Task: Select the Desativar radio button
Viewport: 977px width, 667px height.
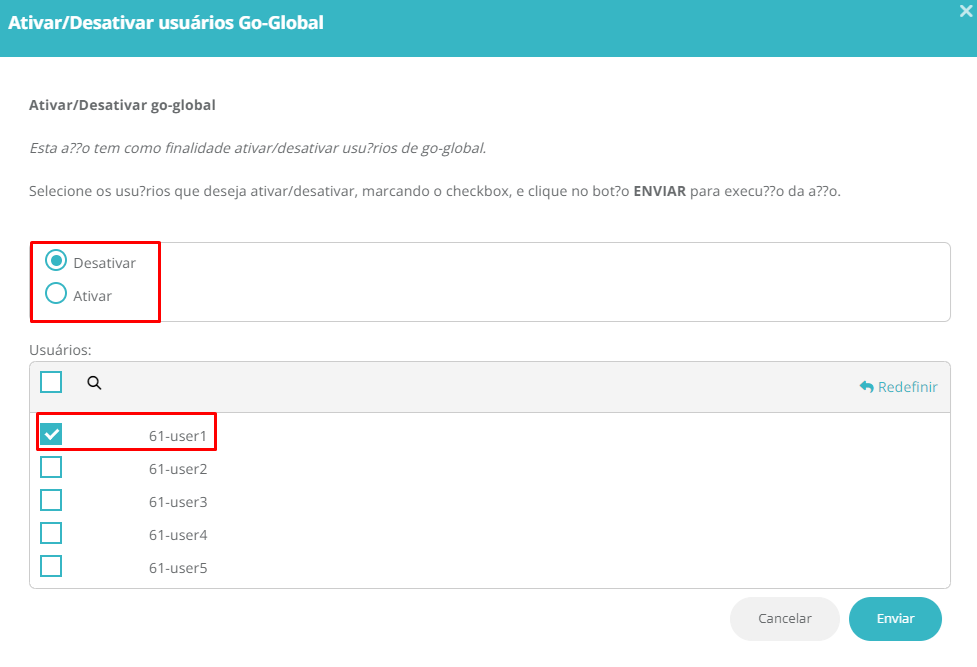Action: pyautogui.click(x=56, y=261)
